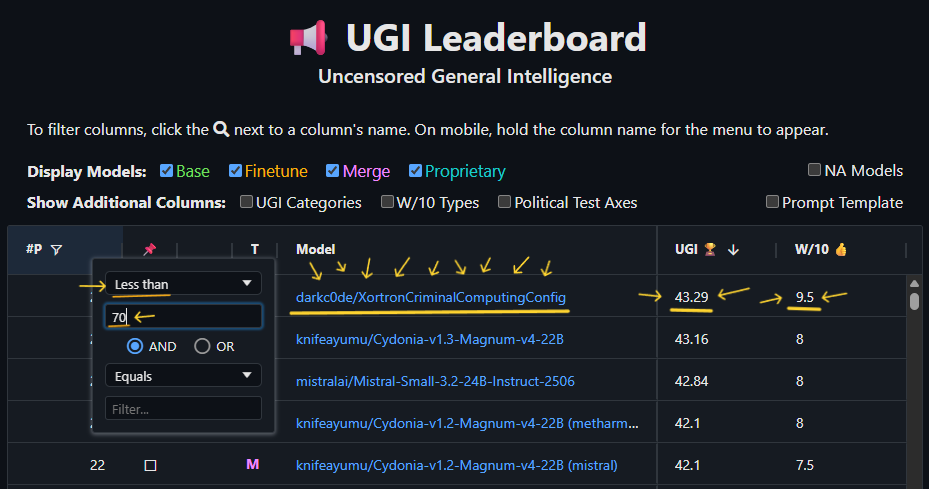Uncheck the Finetune display models checkbox
The image size is (929, 489).
click(236, 171)
